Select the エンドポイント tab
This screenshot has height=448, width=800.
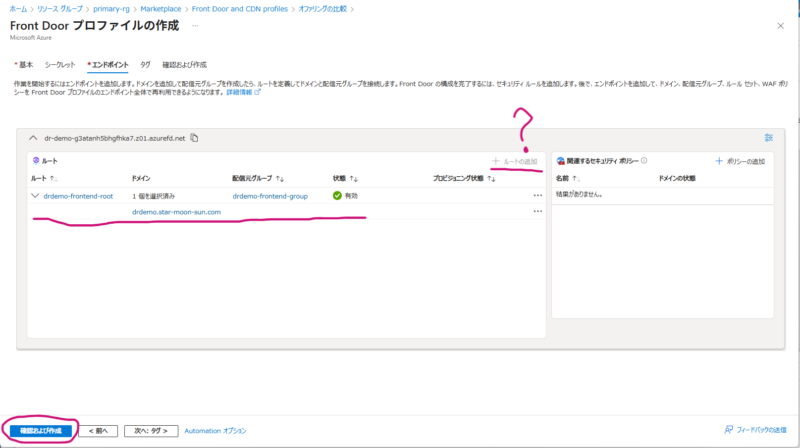coord(108,65)
